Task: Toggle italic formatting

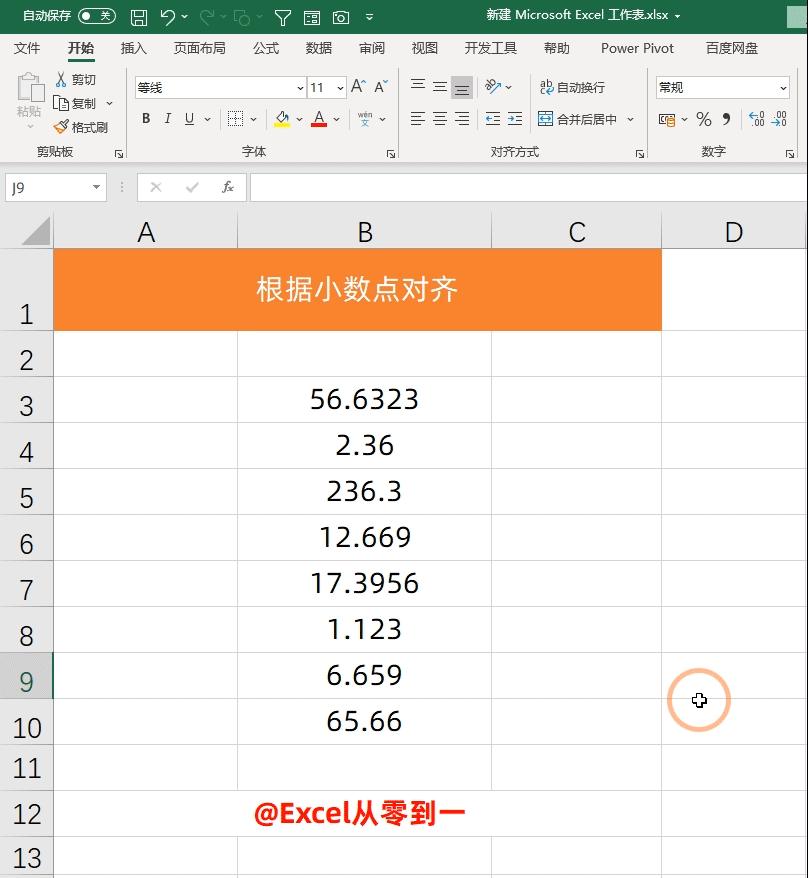Action: click(168, 119)
